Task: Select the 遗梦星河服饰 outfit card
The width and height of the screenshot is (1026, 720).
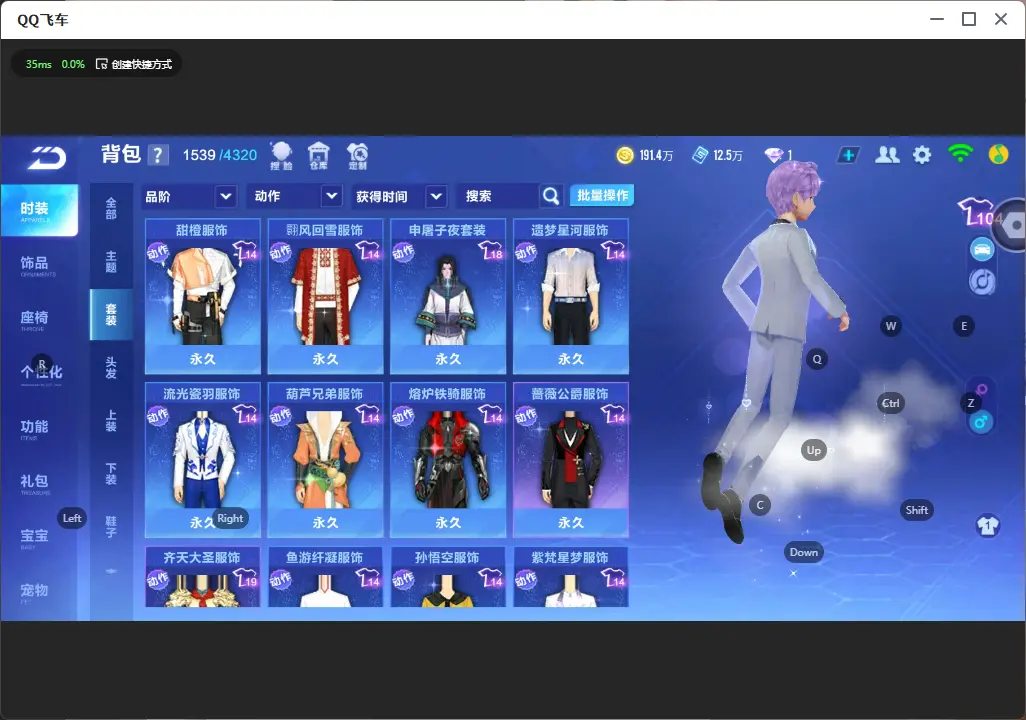Action: point(571,297)
